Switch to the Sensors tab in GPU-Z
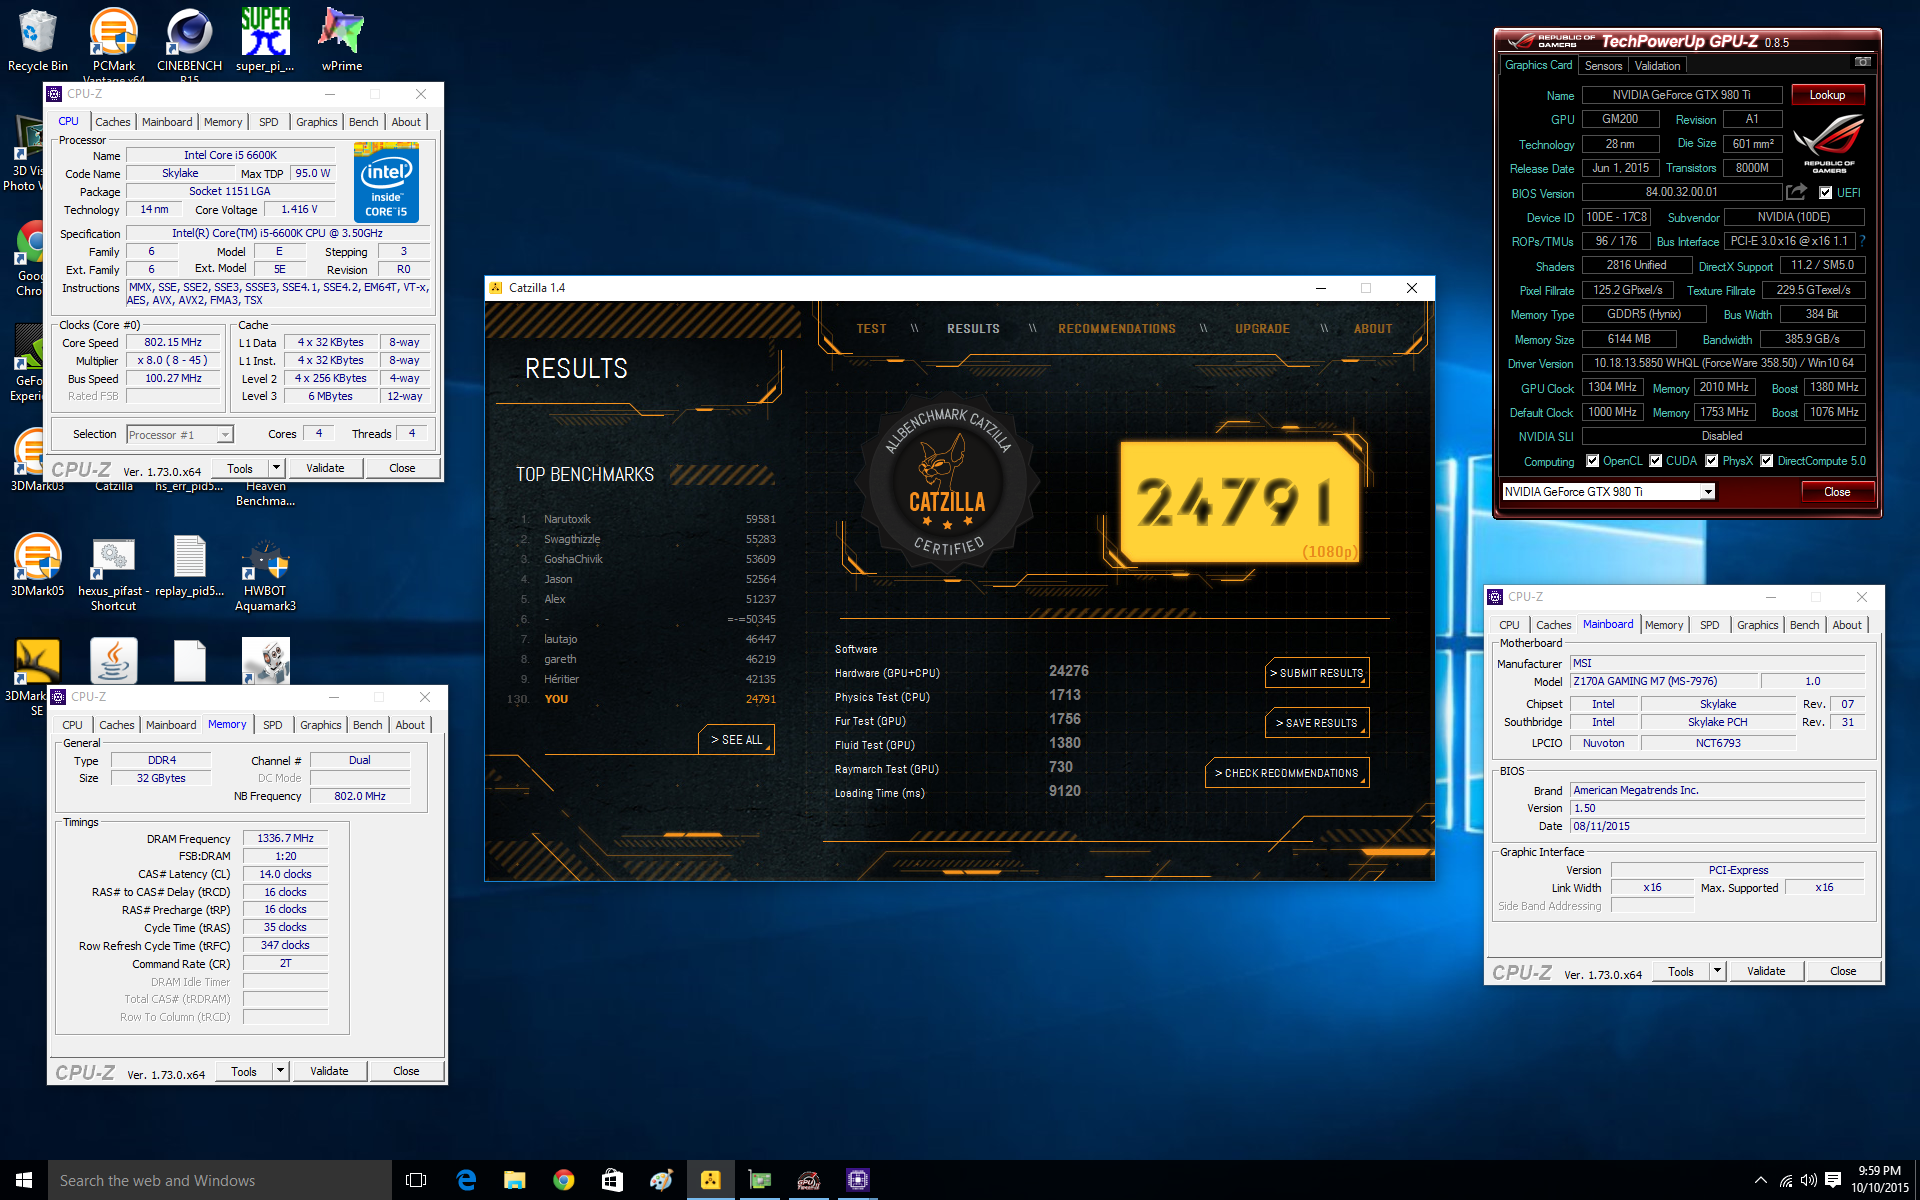This screenshot has width=1920, height=1200. click(x=1603, y=66)
